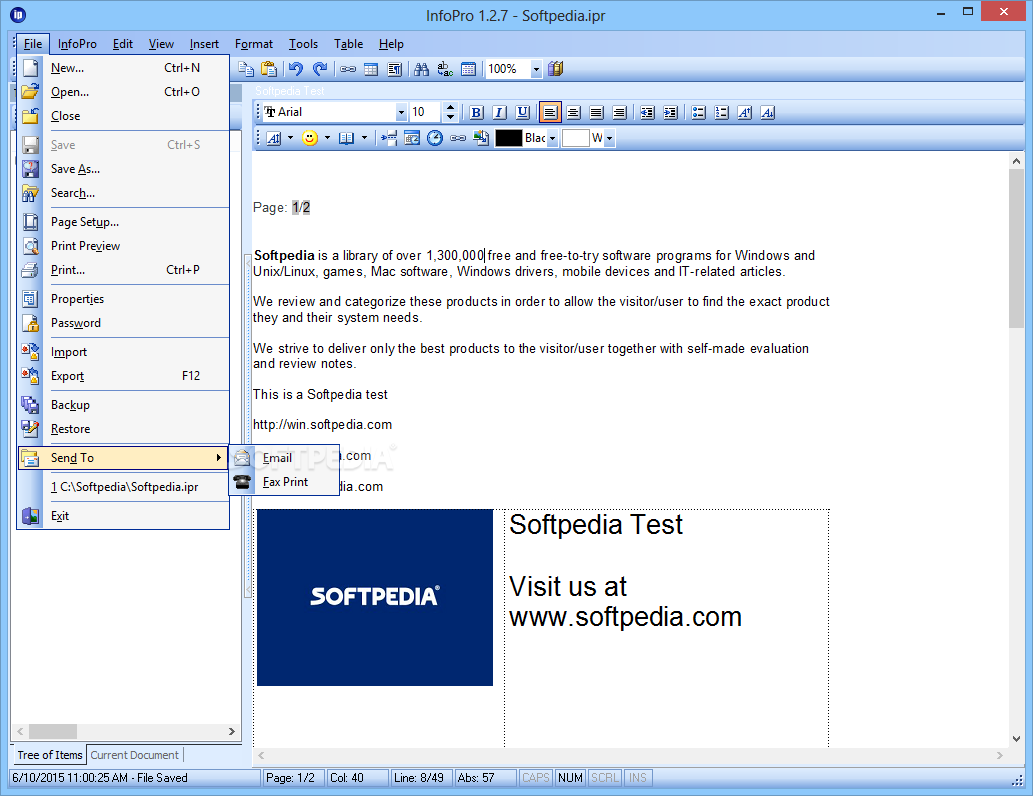Click the Paste clipboard icon
The width and height of the screenshot is (1033, 796).
tap(269, 69)
